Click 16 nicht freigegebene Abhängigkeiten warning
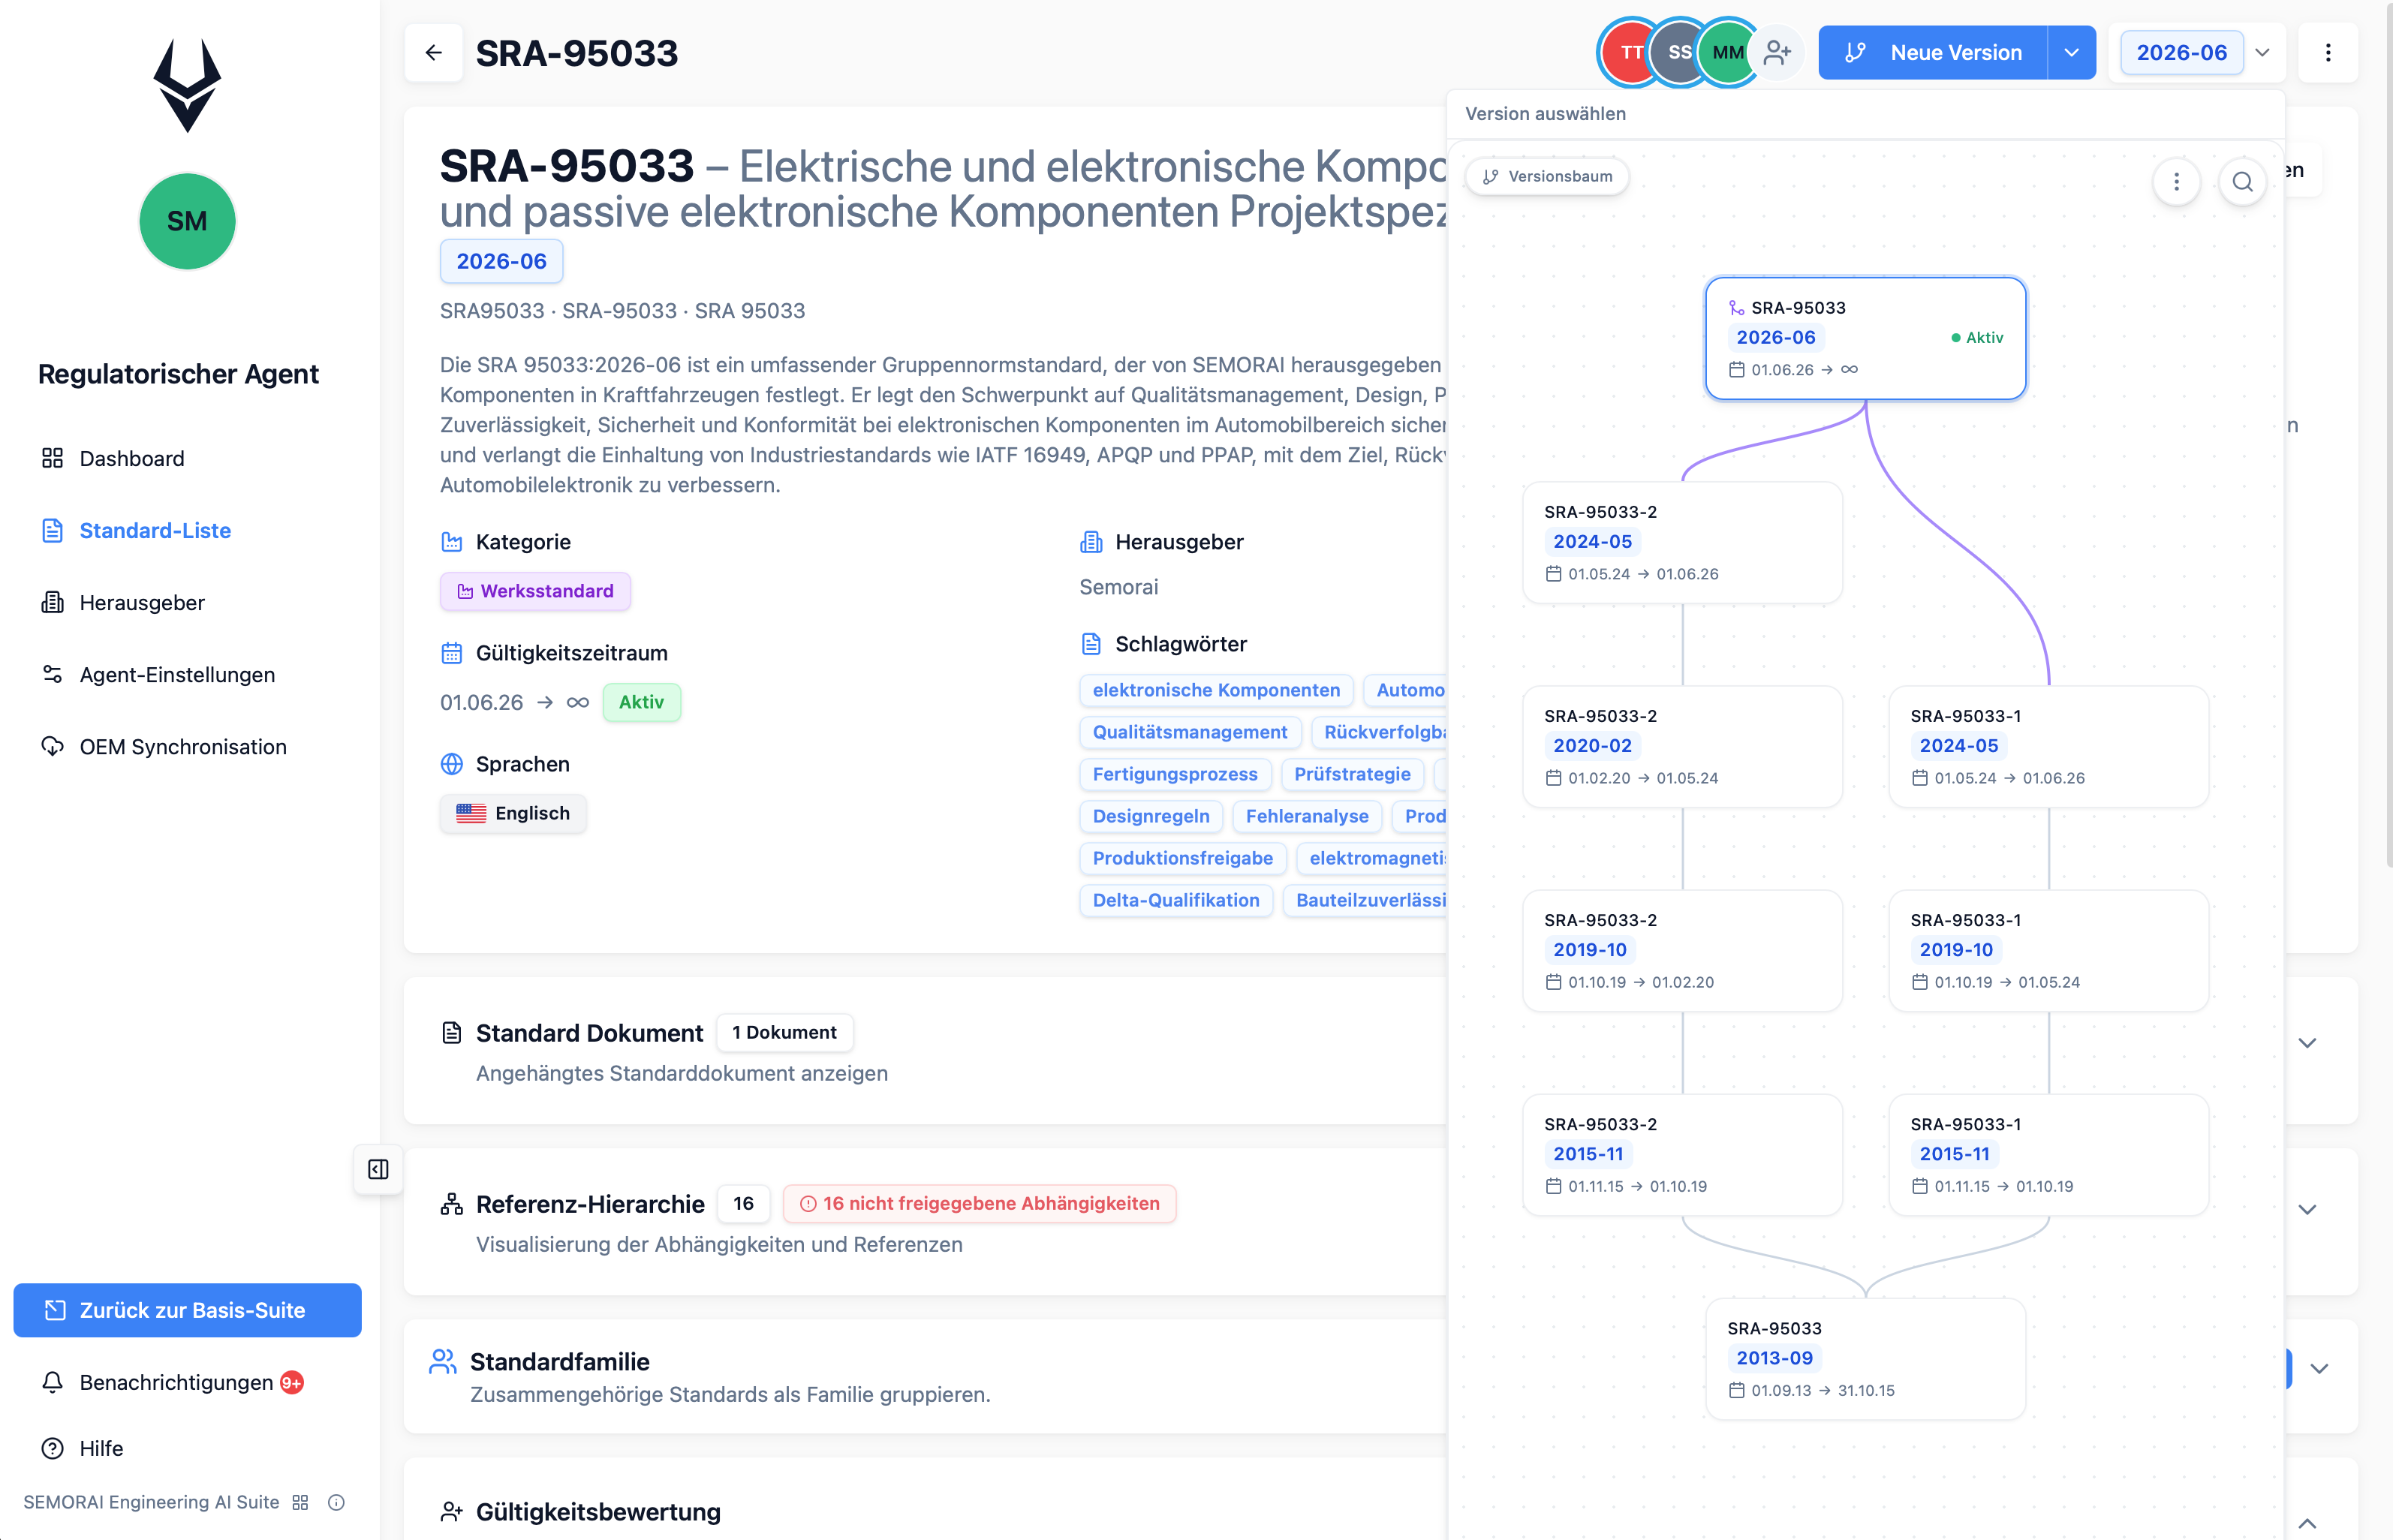 point(980,1203)
